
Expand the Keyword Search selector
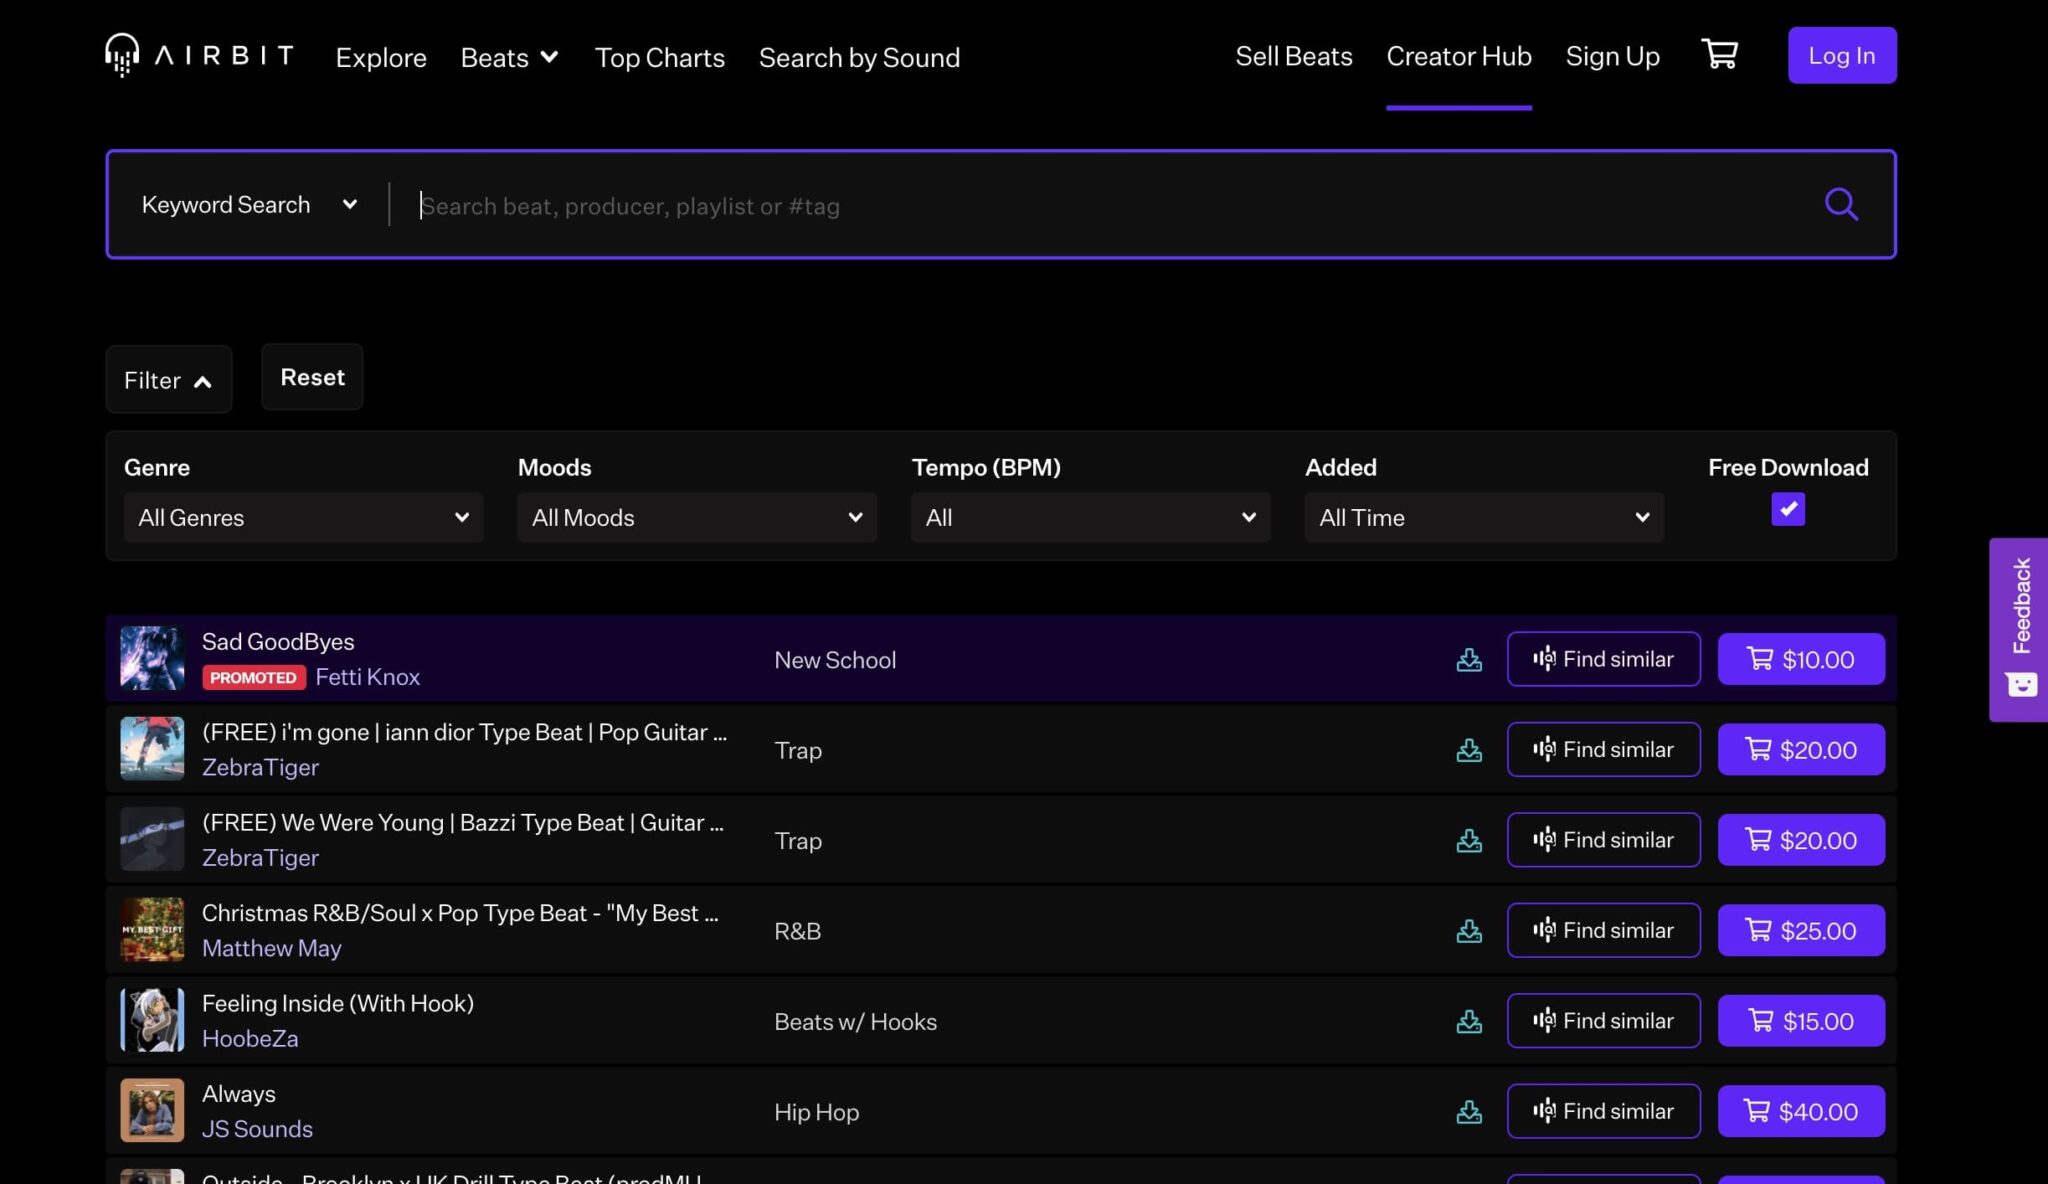[249, 204]
